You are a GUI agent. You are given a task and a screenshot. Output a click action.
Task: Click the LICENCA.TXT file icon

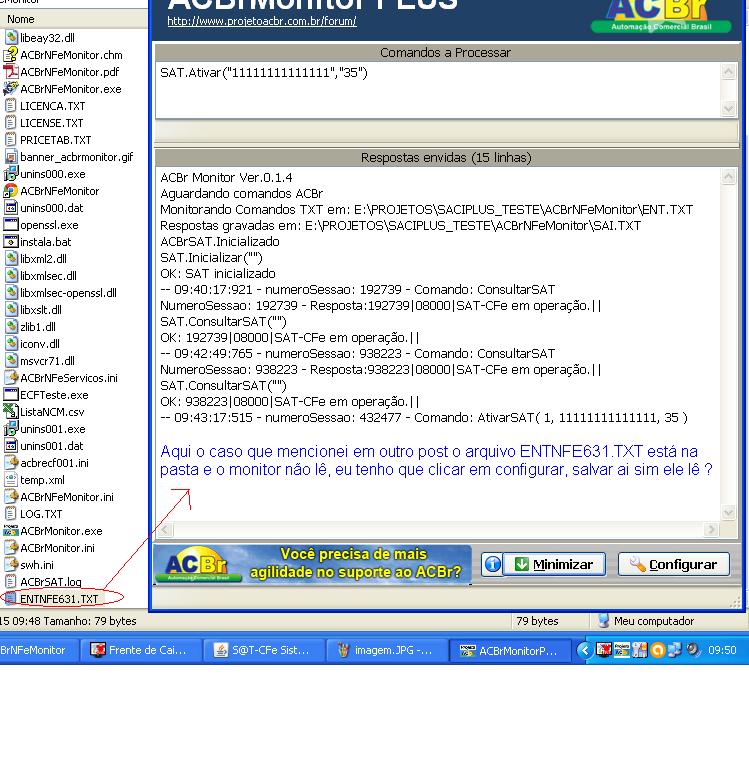[x=11, y=106]
